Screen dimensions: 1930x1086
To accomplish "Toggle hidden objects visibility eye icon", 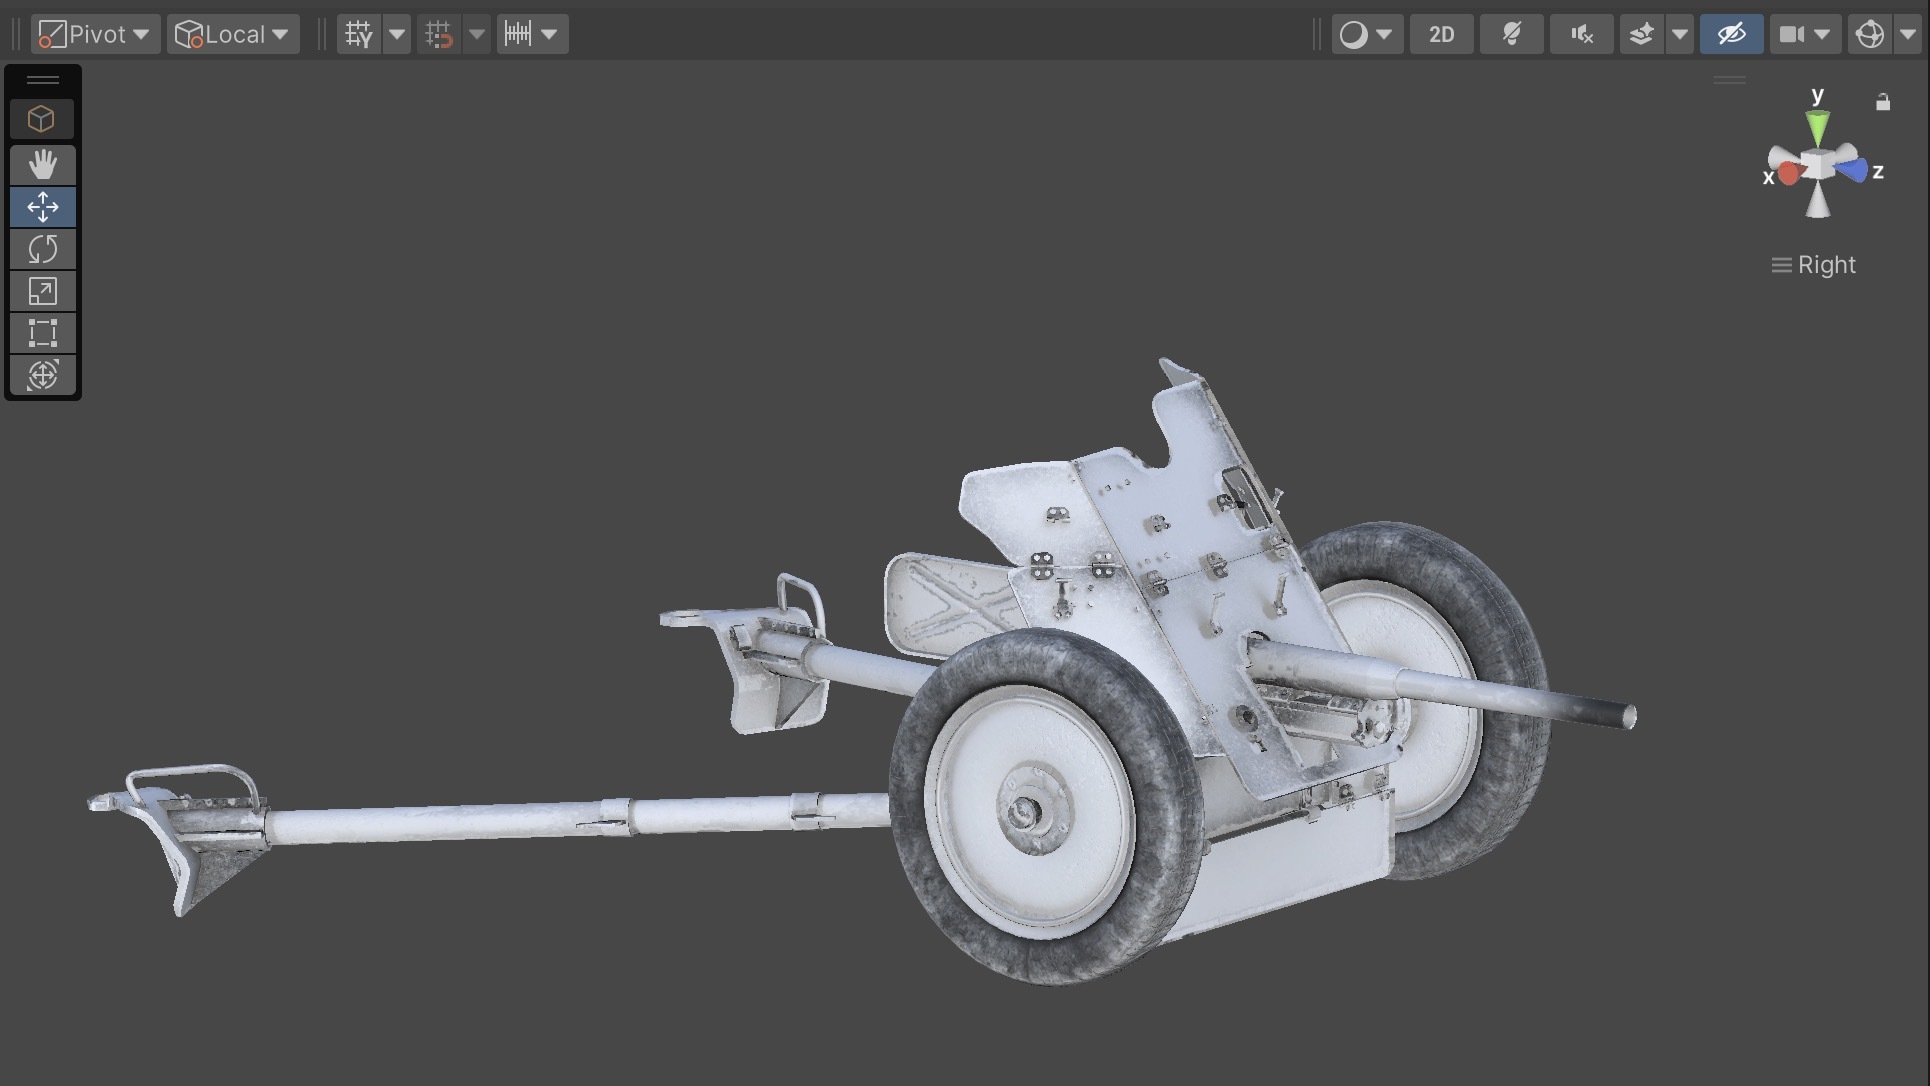I will (x=1731, y=34).
